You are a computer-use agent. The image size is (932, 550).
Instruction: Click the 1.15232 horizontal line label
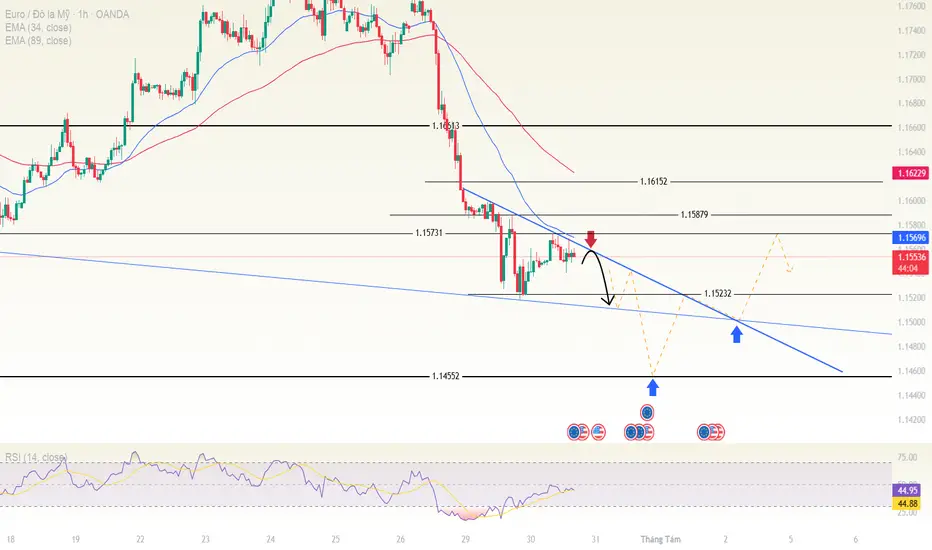[x=717, y=294]
